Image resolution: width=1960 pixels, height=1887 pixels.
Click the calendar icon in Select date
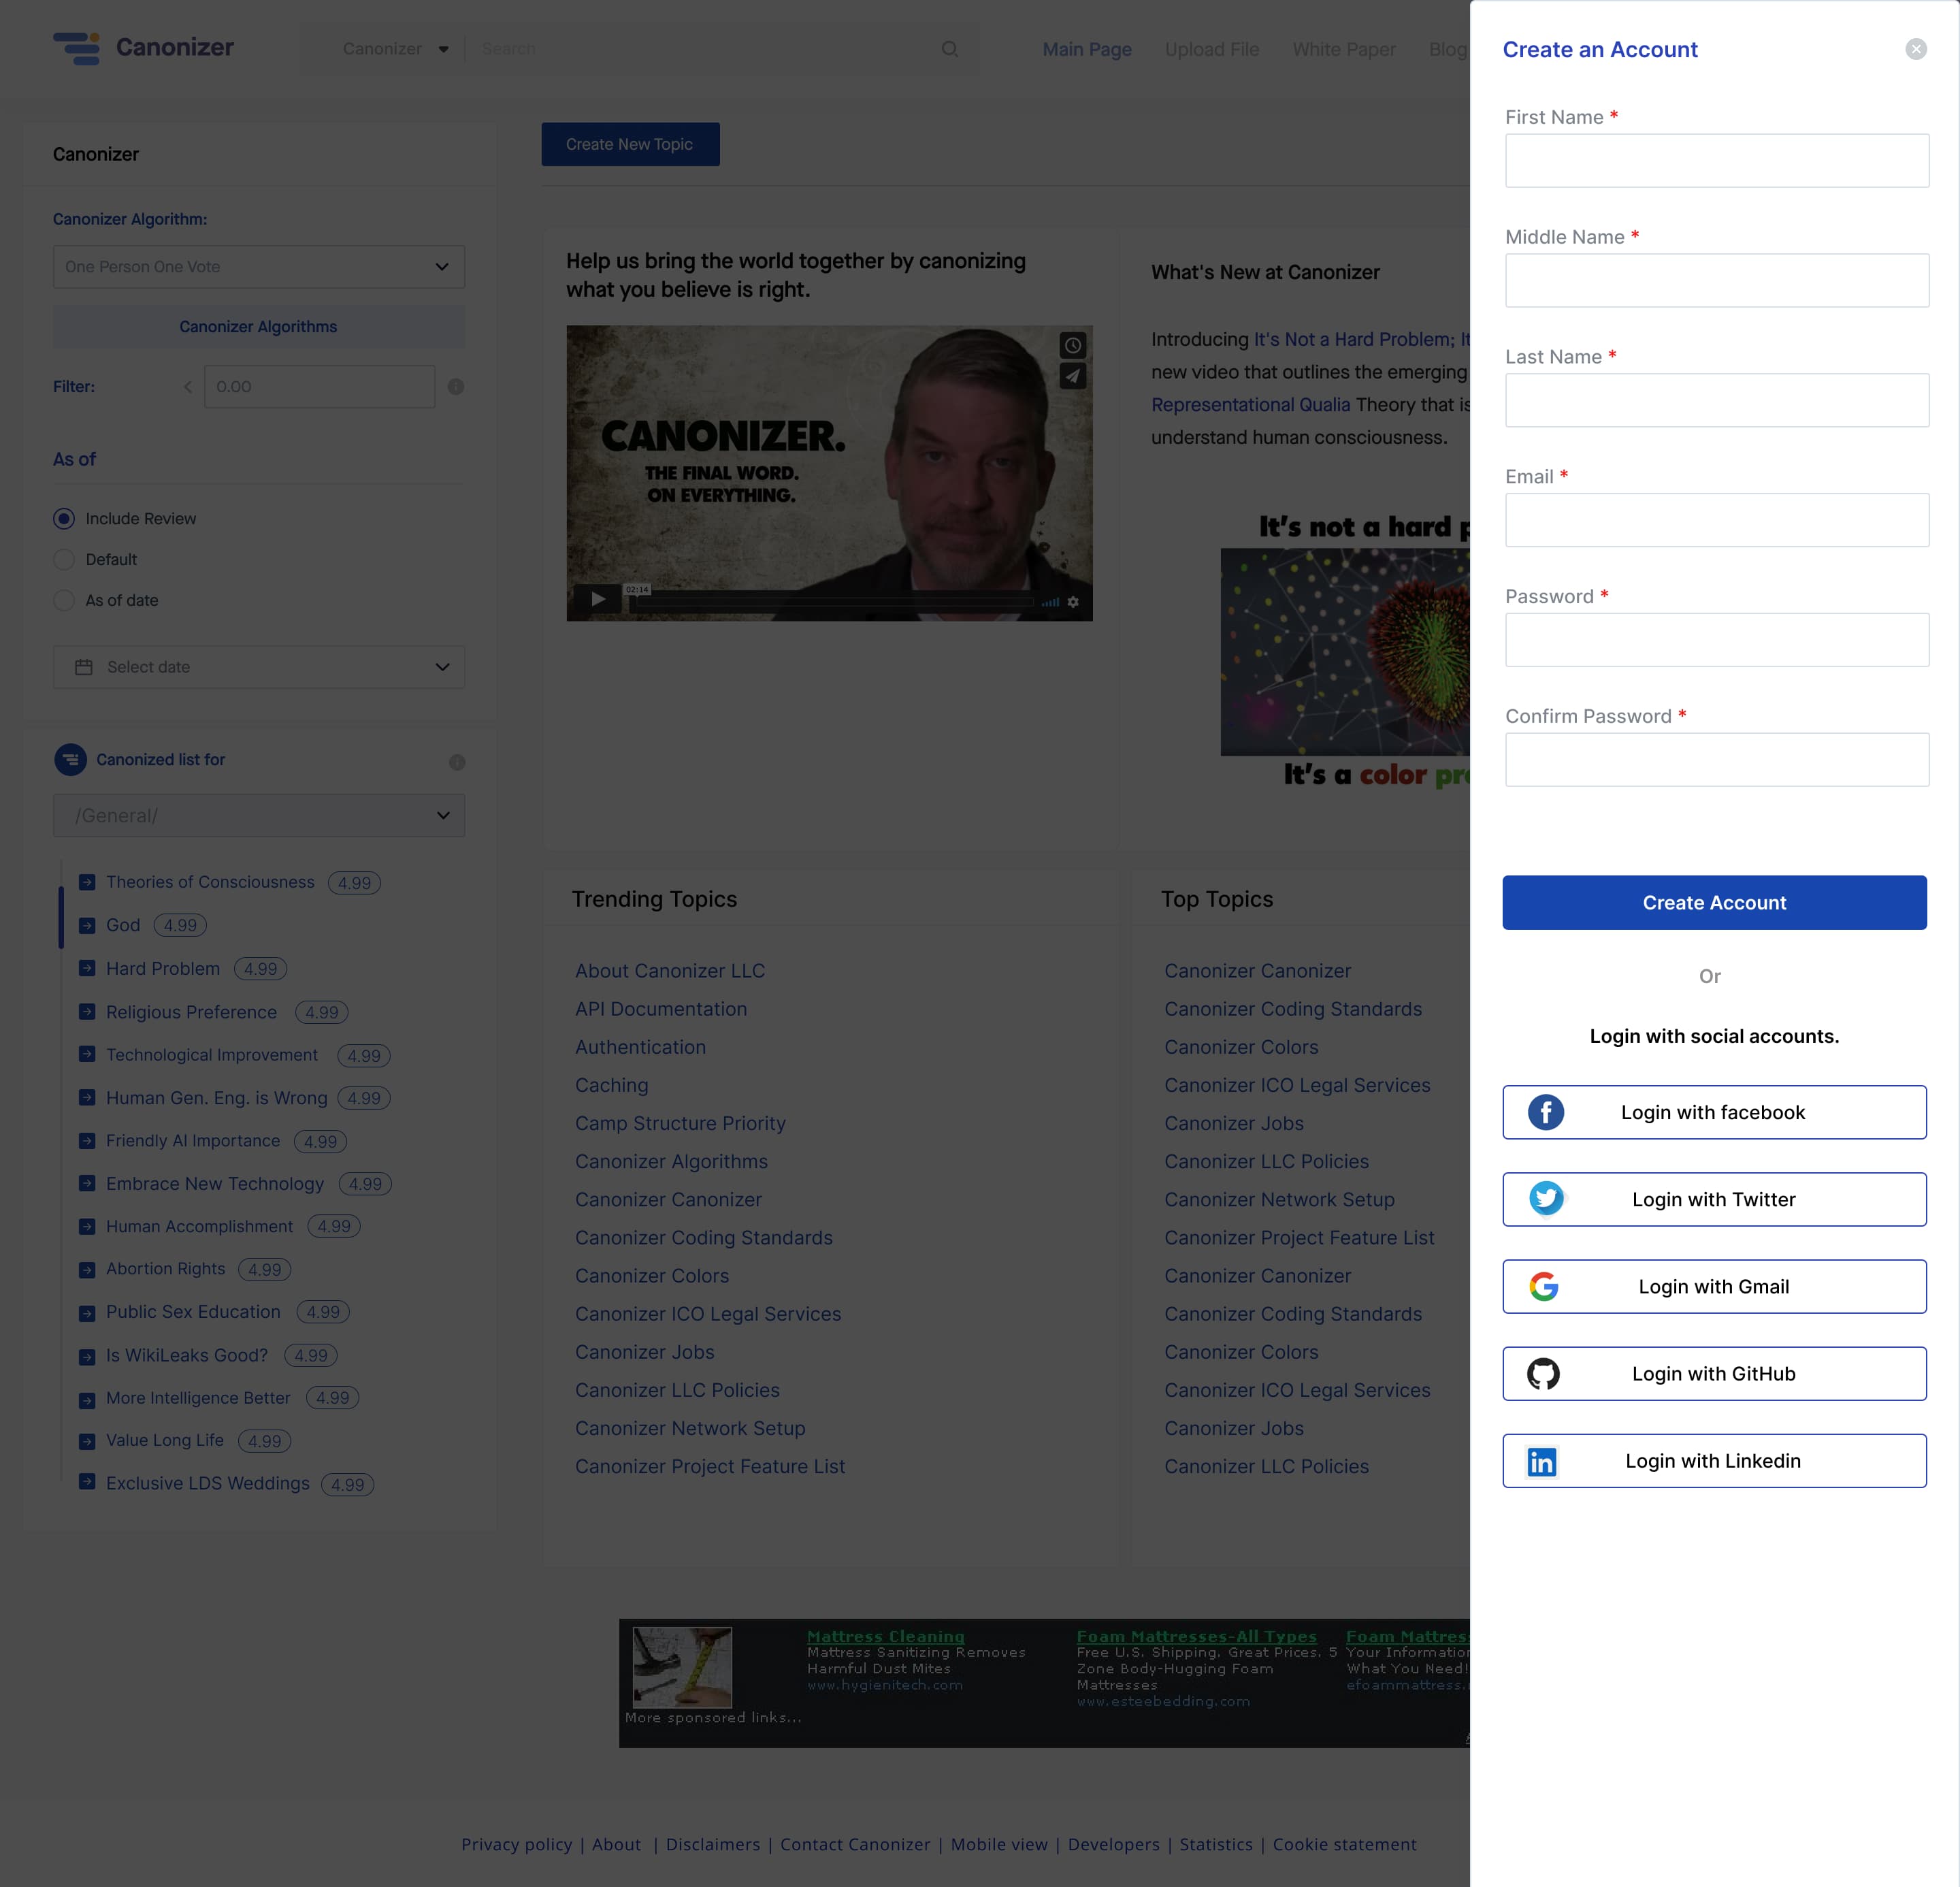(x=83, y=666)
